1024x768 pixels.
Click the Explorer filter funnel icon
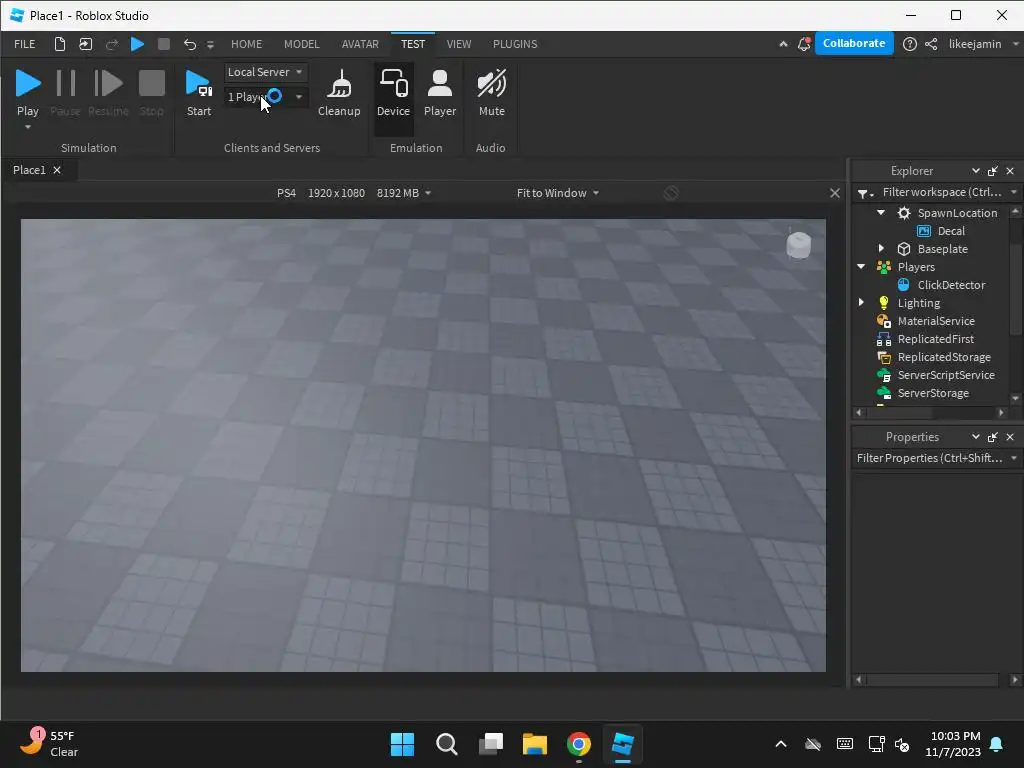865,193
